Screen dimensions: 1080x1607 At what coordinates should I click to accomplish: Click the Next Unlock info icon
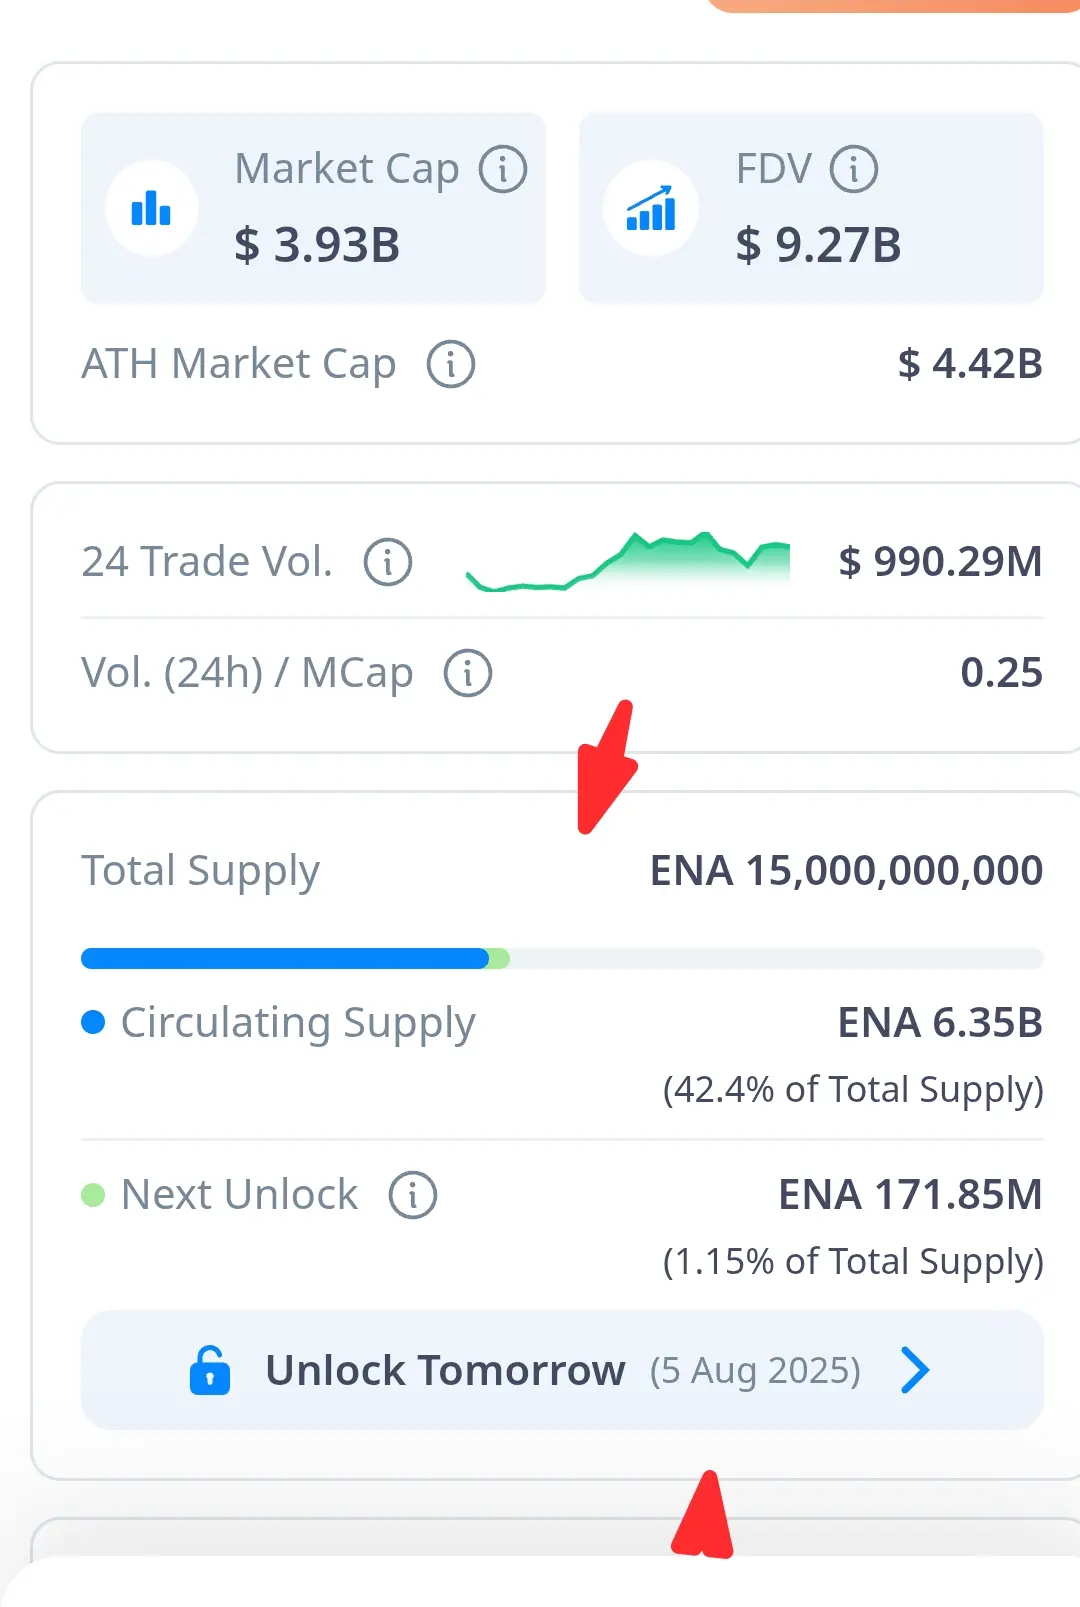click(412, 1195)
